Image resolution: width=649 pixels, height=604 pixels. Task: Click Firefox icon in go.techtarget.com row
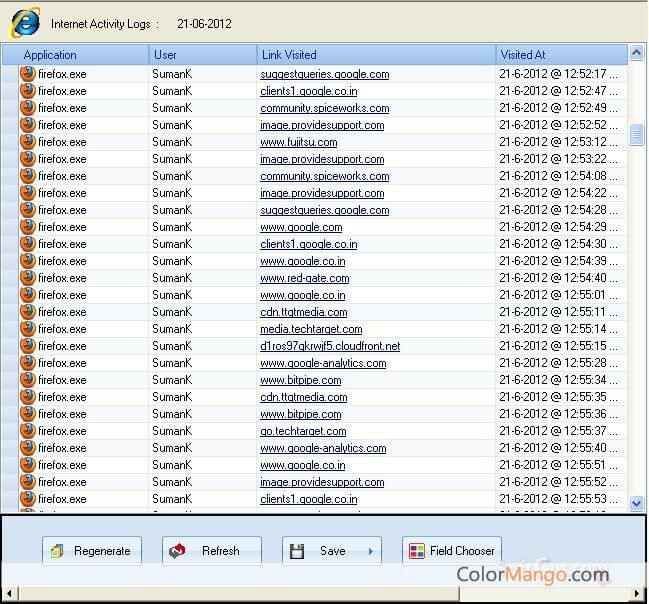coord(28,431)
